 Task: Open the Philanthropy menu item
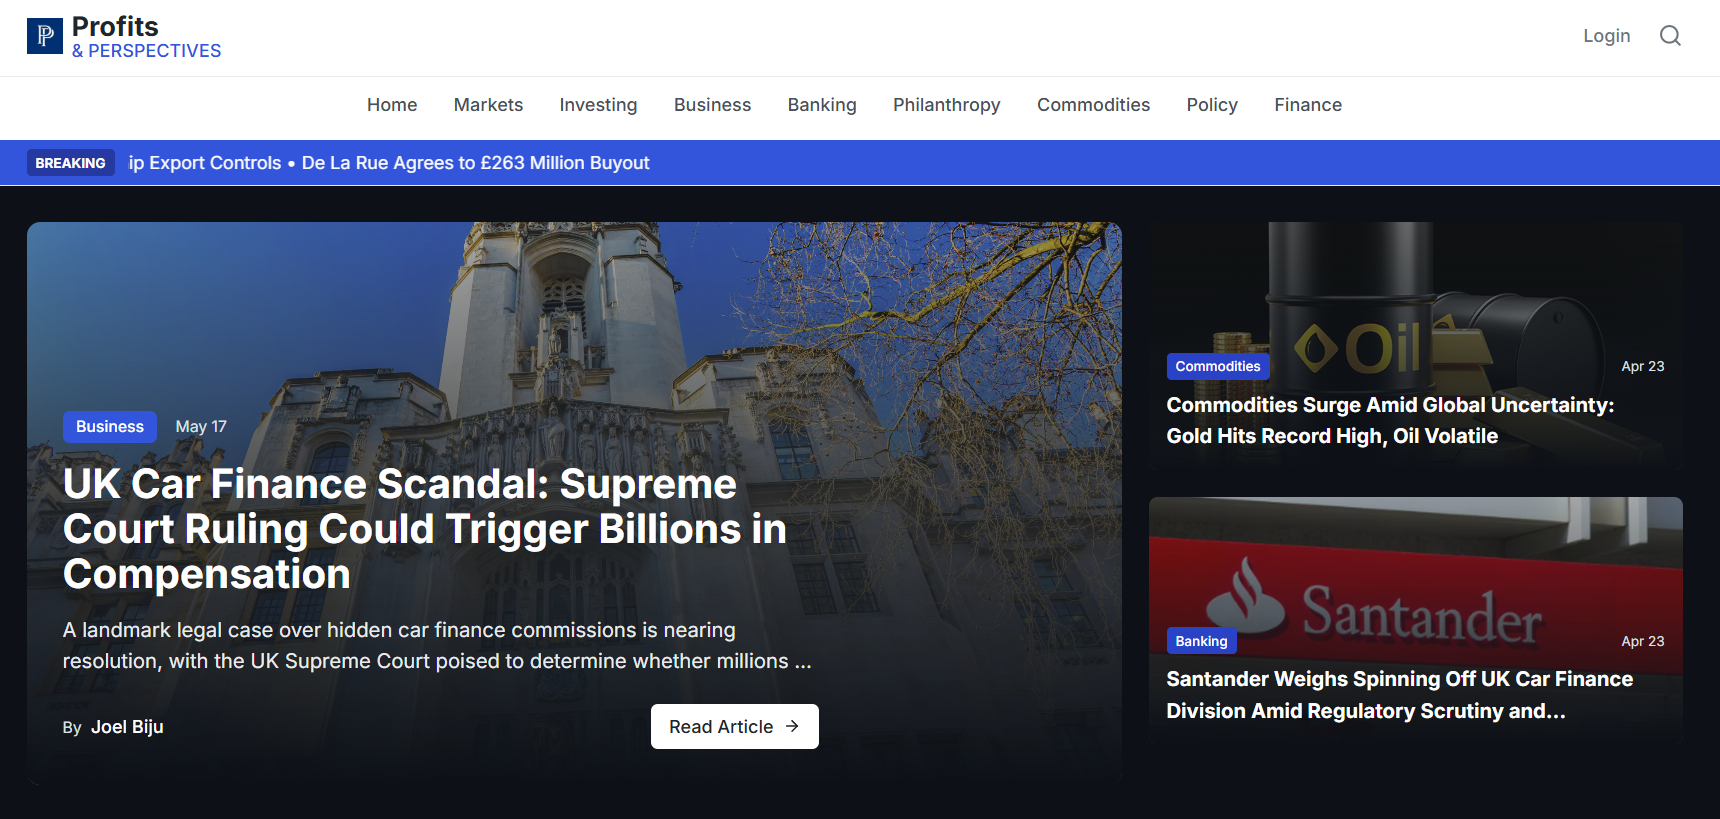coord(946,105)
